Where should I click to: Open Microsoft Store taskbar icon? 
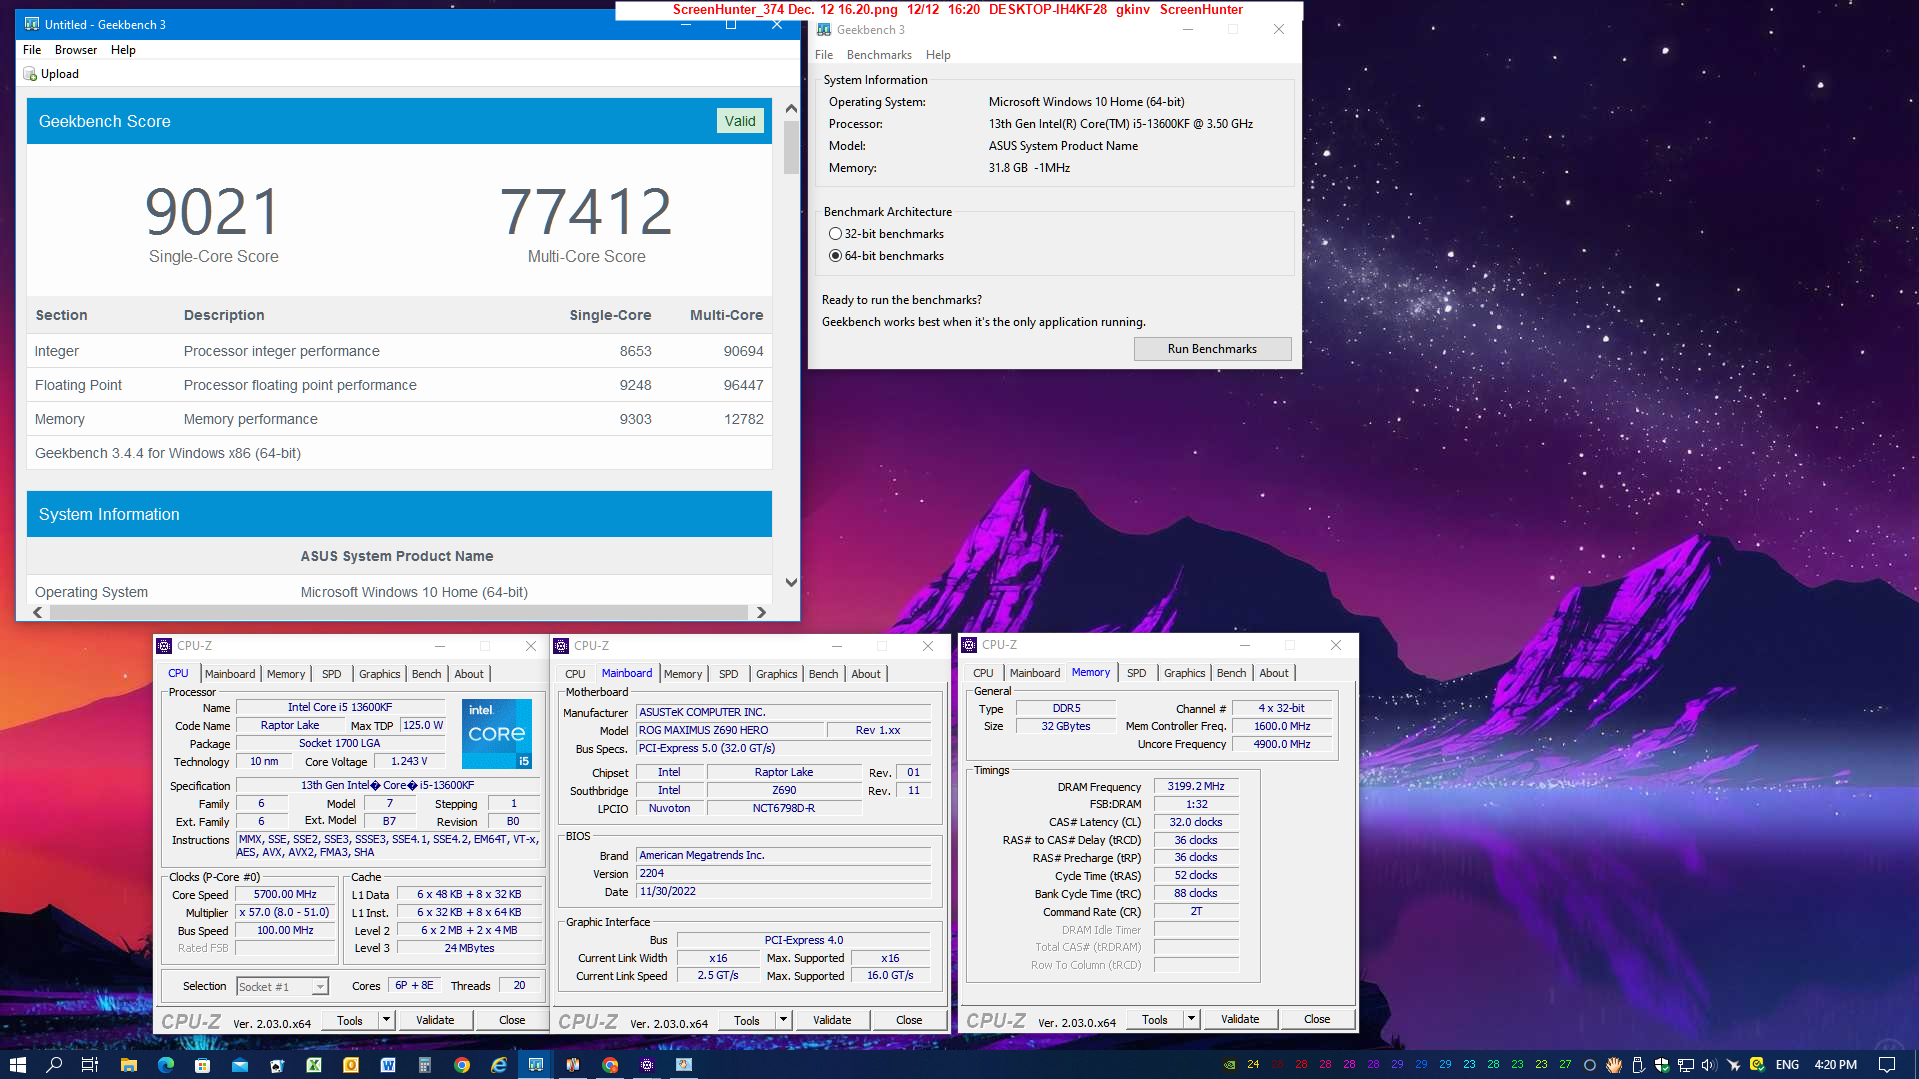(x=202, y=1065)
